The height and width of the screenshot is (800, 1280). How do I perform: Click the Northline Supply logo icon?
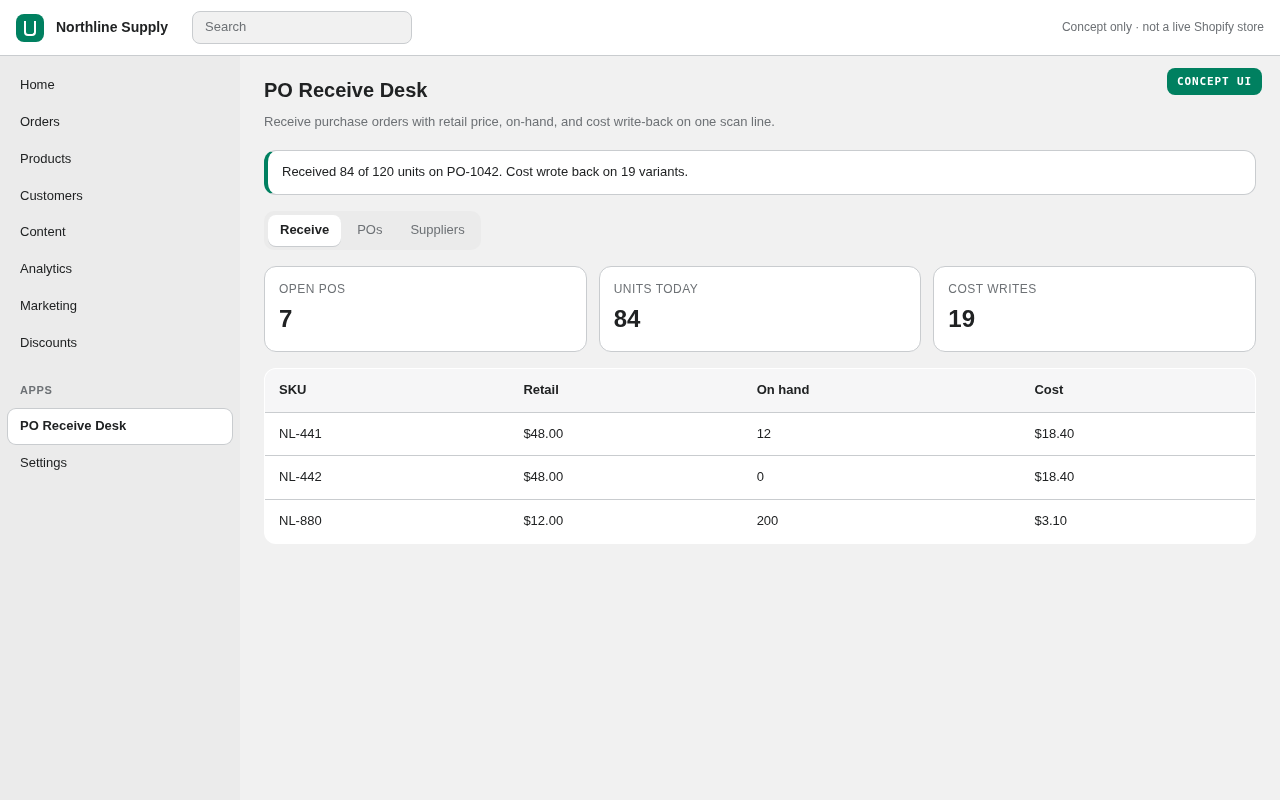click(x=30, y=28)
